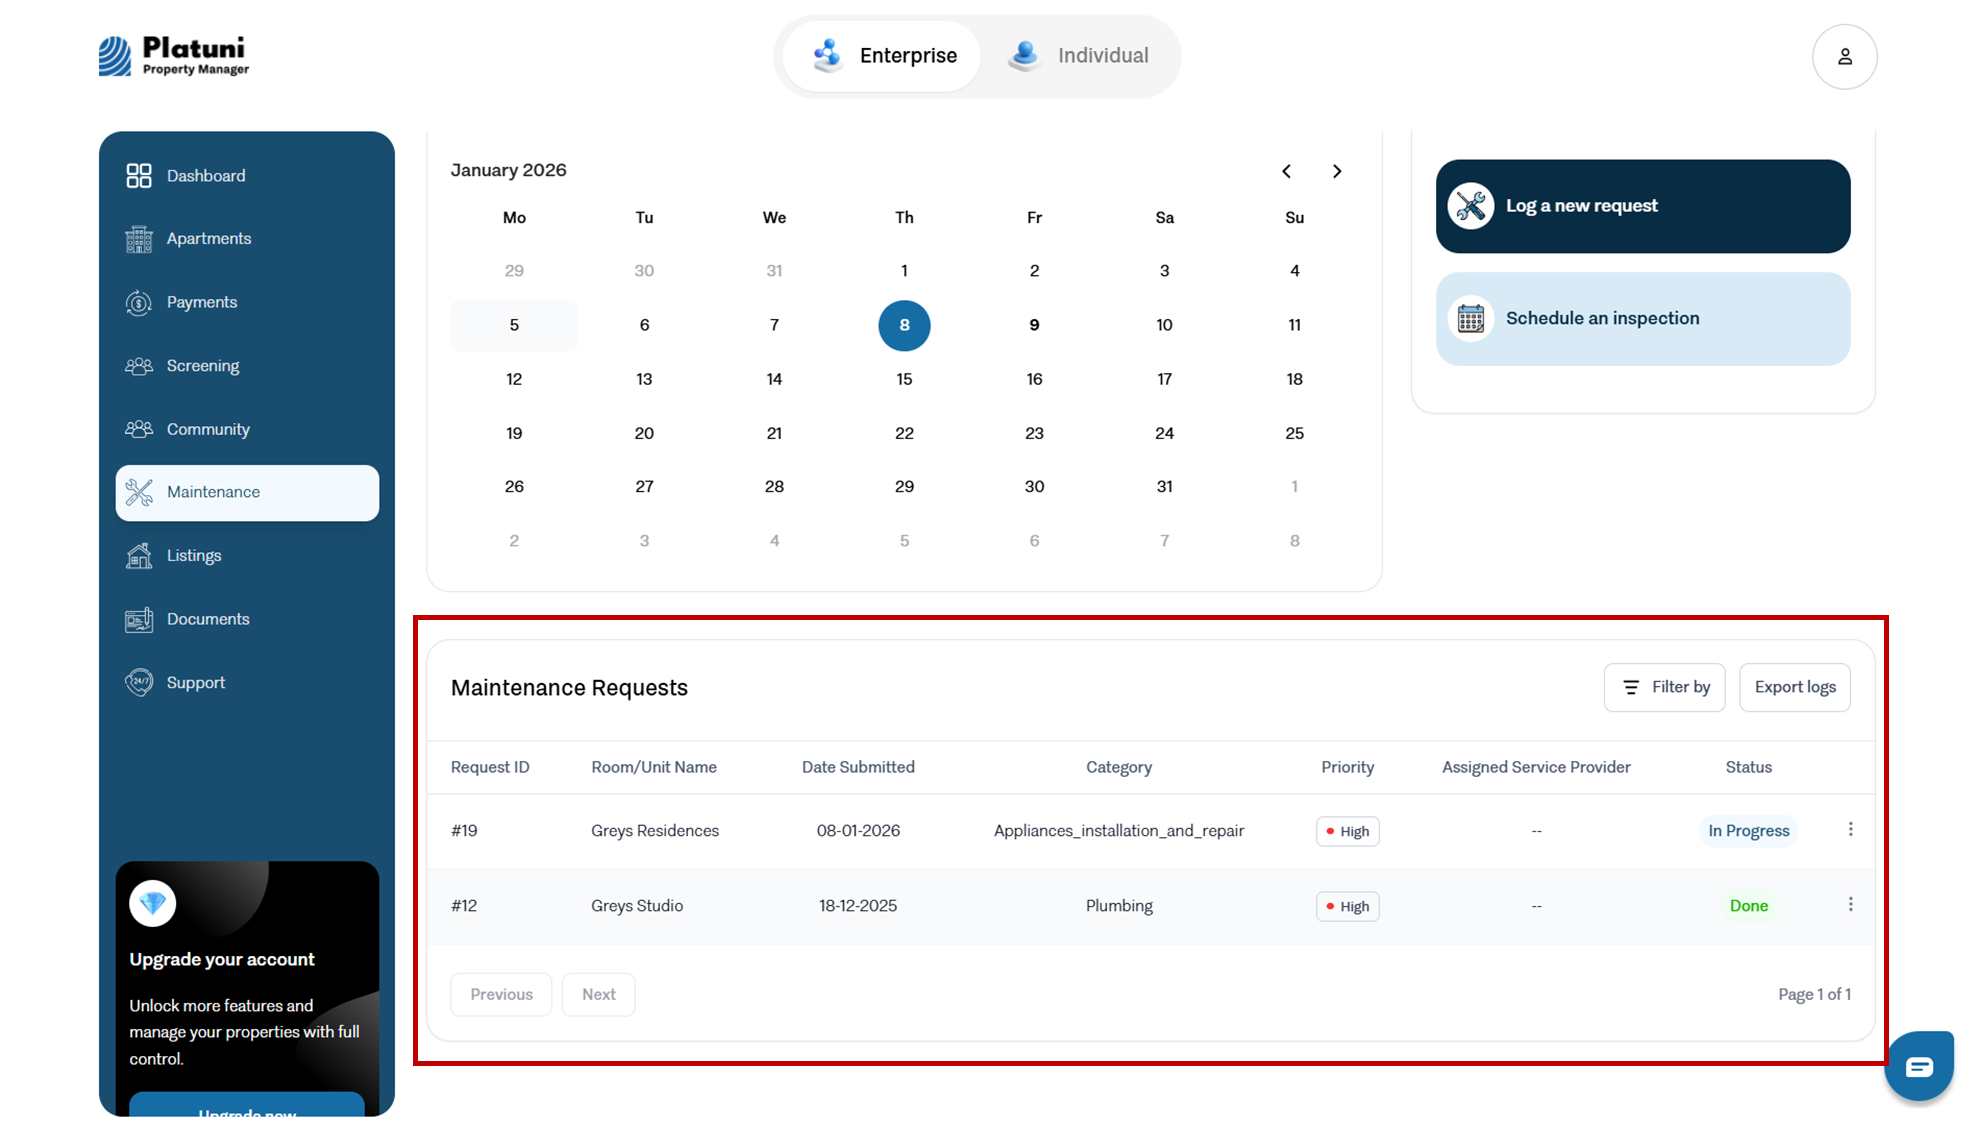This screenshot has width=1976, height=1125.
Task: Click the Dashboard grid icon
Action: point(139,176)
